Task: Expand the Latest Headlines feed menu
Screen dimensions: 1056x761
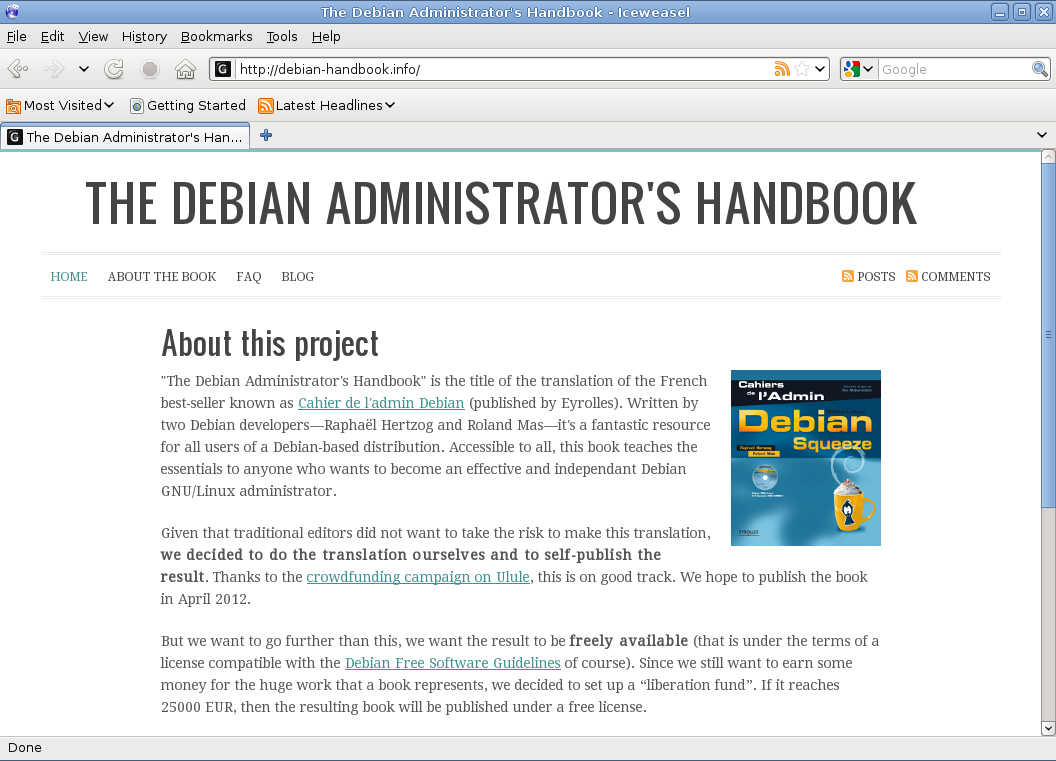Action: (x=327, y=105)
